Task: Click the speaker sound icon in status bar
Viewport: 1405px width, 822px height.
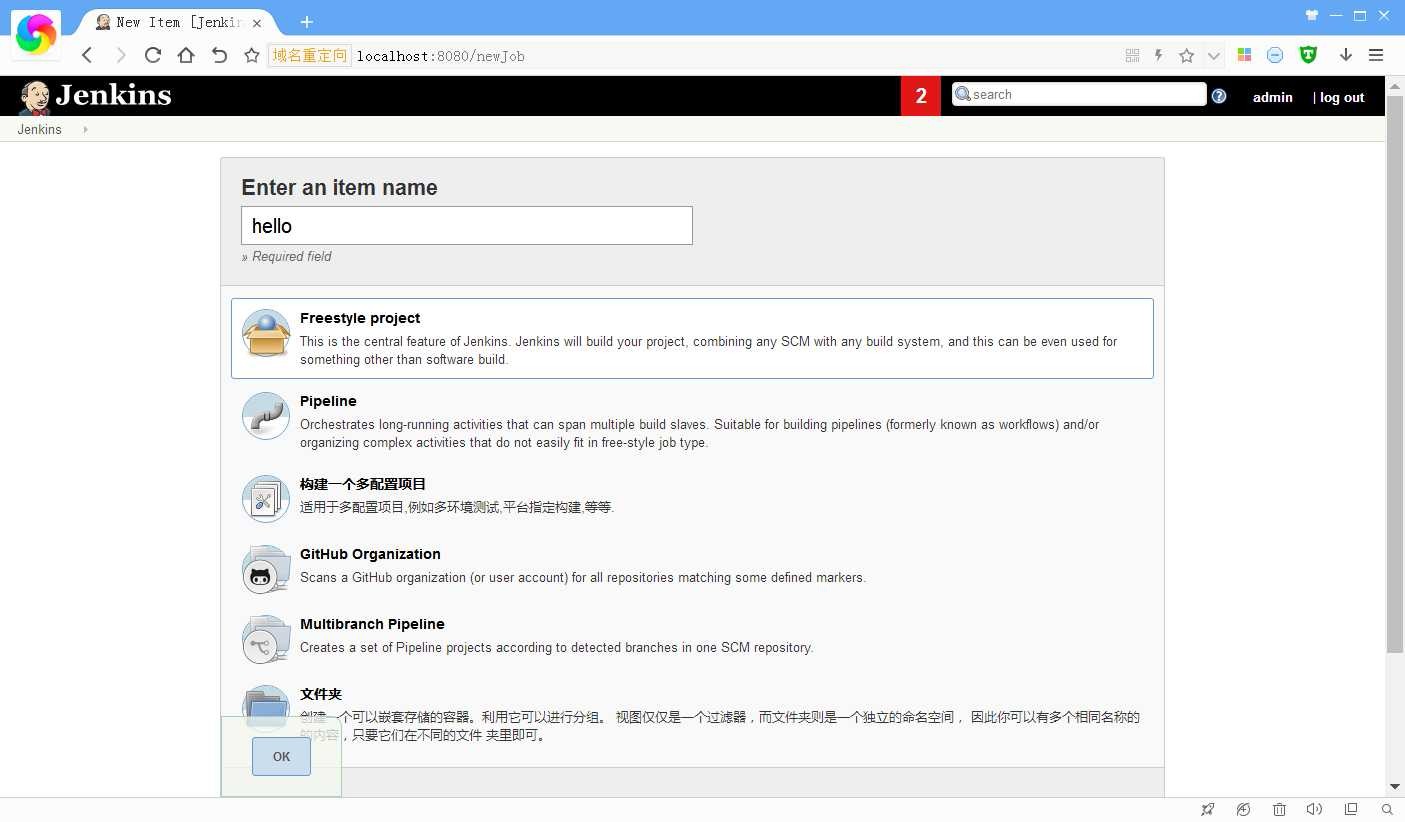Action: 1314,809
